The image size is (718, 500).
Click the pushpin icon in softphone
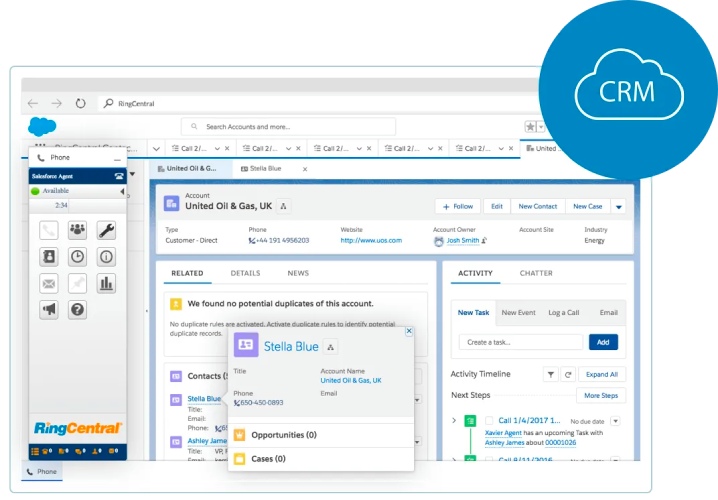[x=77, y=283]
